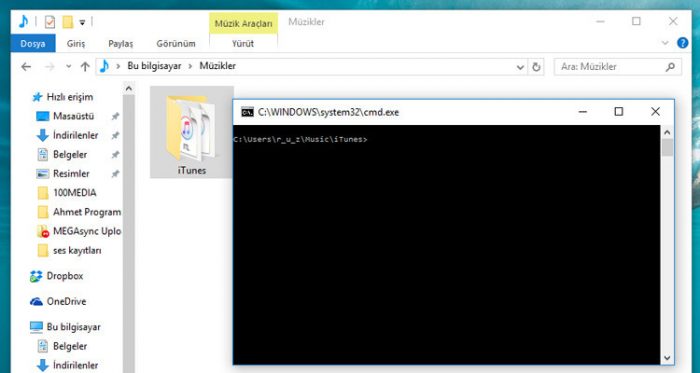Click the pin icon next to Resimler
The height and width of the screenshot is (373, 700).
[x=115, y=174]
